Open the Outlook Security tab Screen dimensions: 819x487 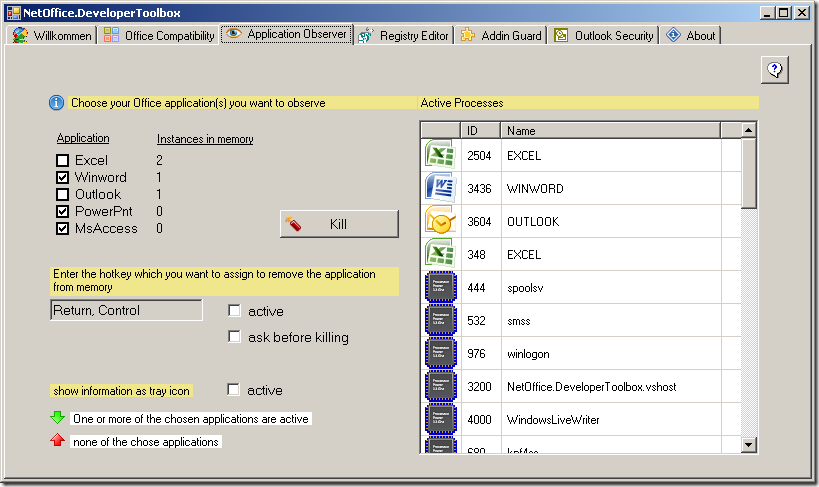click(604, 35)
